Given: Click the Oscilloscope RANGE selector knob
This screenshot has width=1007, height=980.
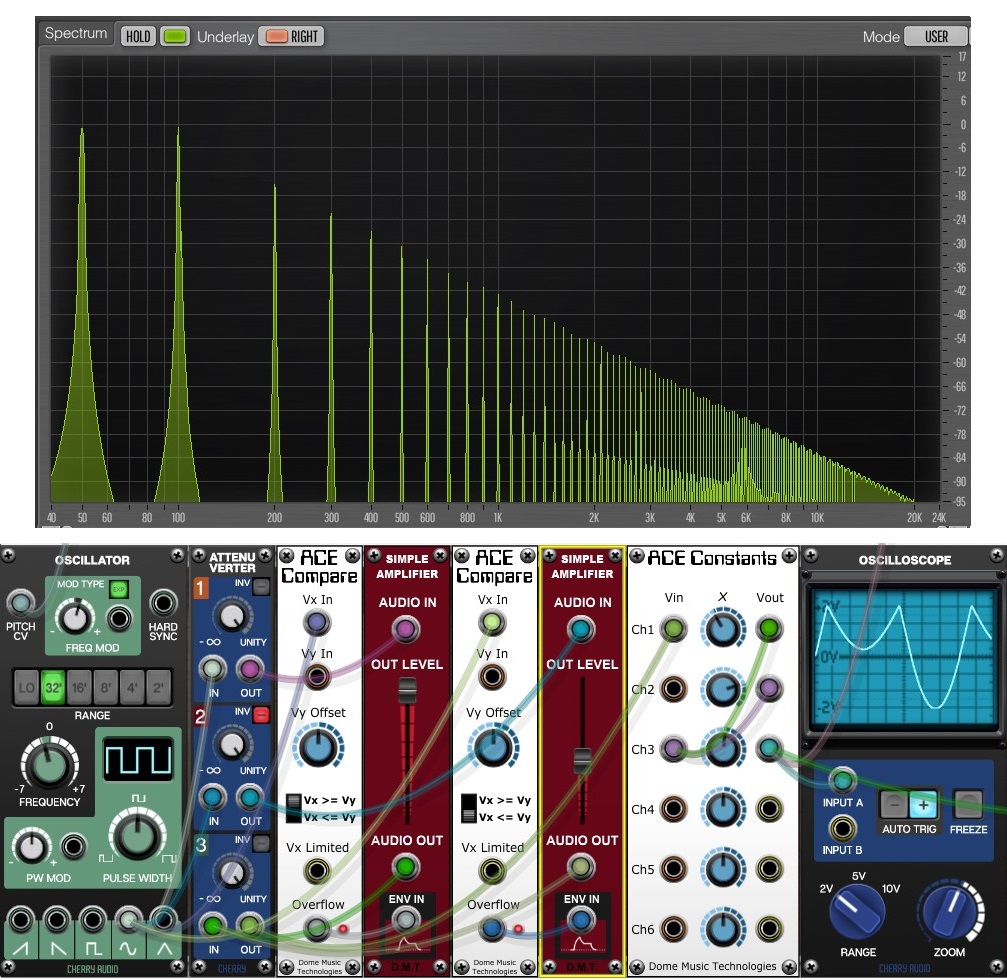Looking at the screenshot, I should 857,912.
